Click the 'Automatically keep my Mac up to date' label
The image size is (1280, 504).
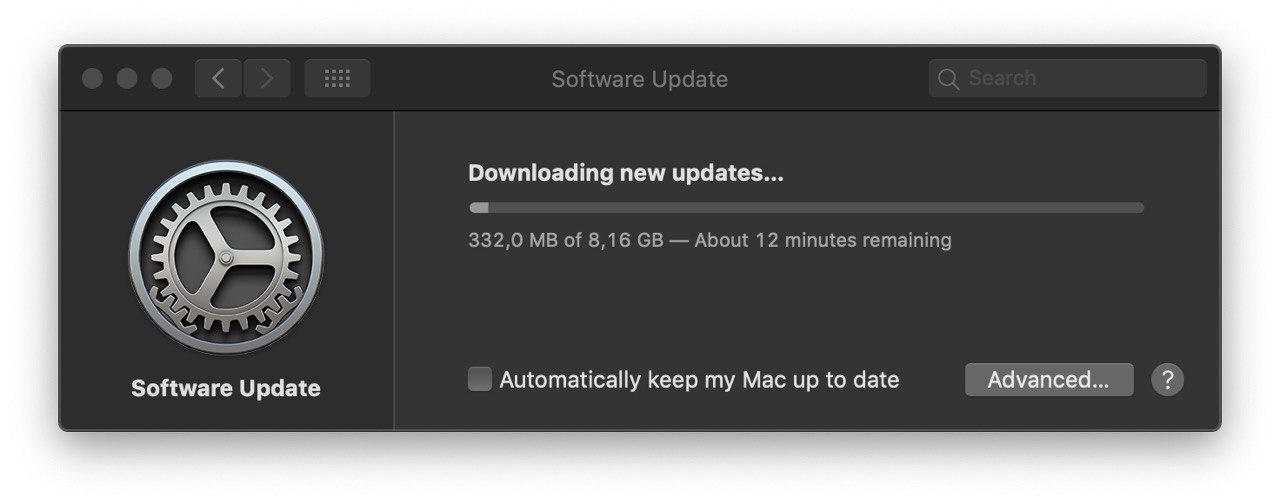699,380
